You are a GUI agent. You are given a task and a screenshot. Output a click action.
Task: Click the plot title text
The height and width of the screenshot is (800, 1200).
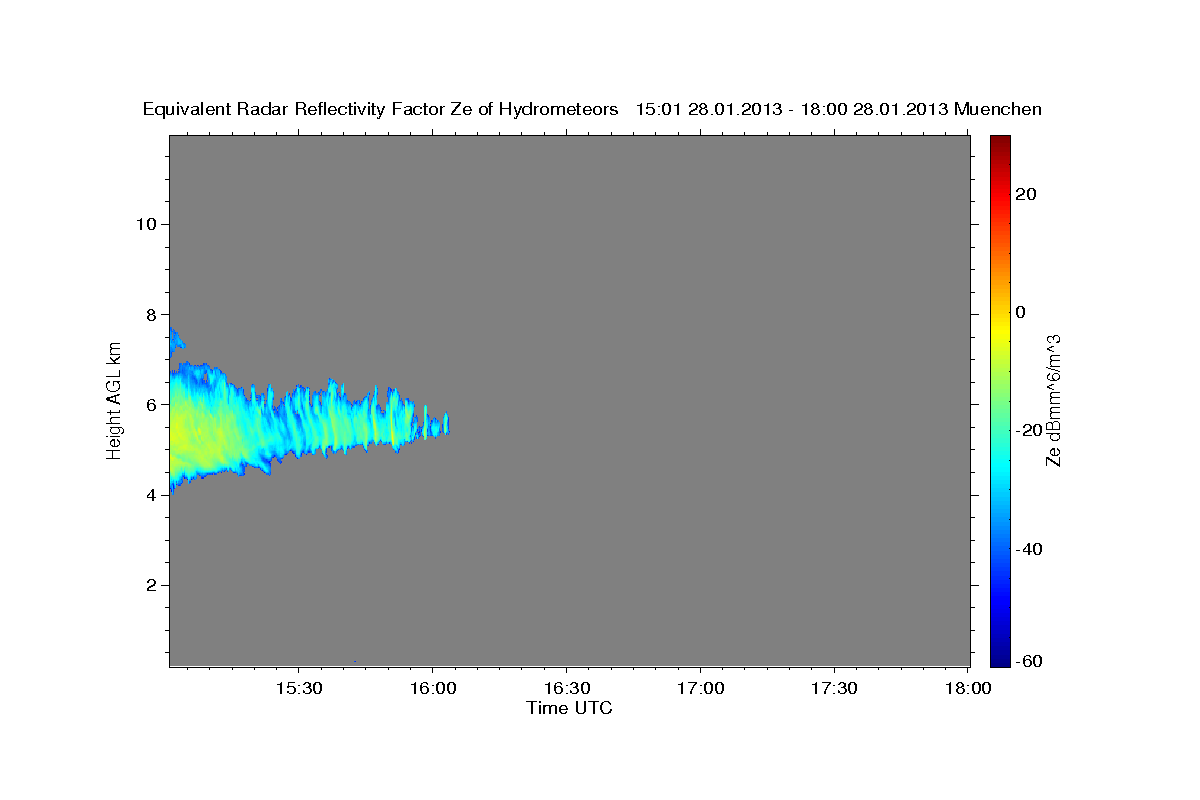(592, 109)
